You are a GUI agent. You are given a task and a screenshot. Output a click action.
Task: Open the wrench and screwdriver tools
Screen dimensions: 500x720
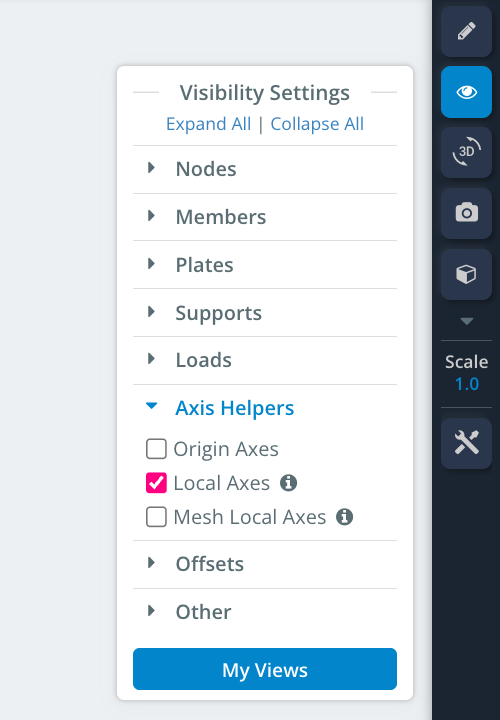coord(466,443)
